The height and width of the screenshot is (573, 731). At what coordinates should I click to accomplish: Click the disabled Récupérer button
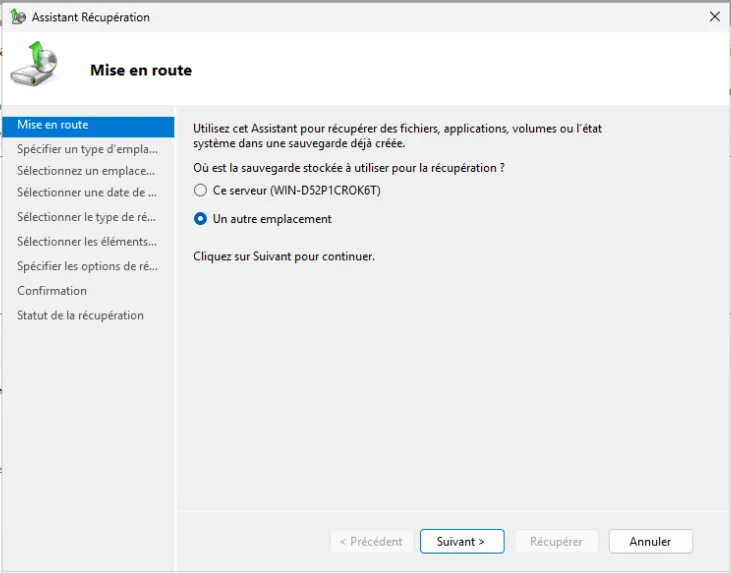point(556,541)
